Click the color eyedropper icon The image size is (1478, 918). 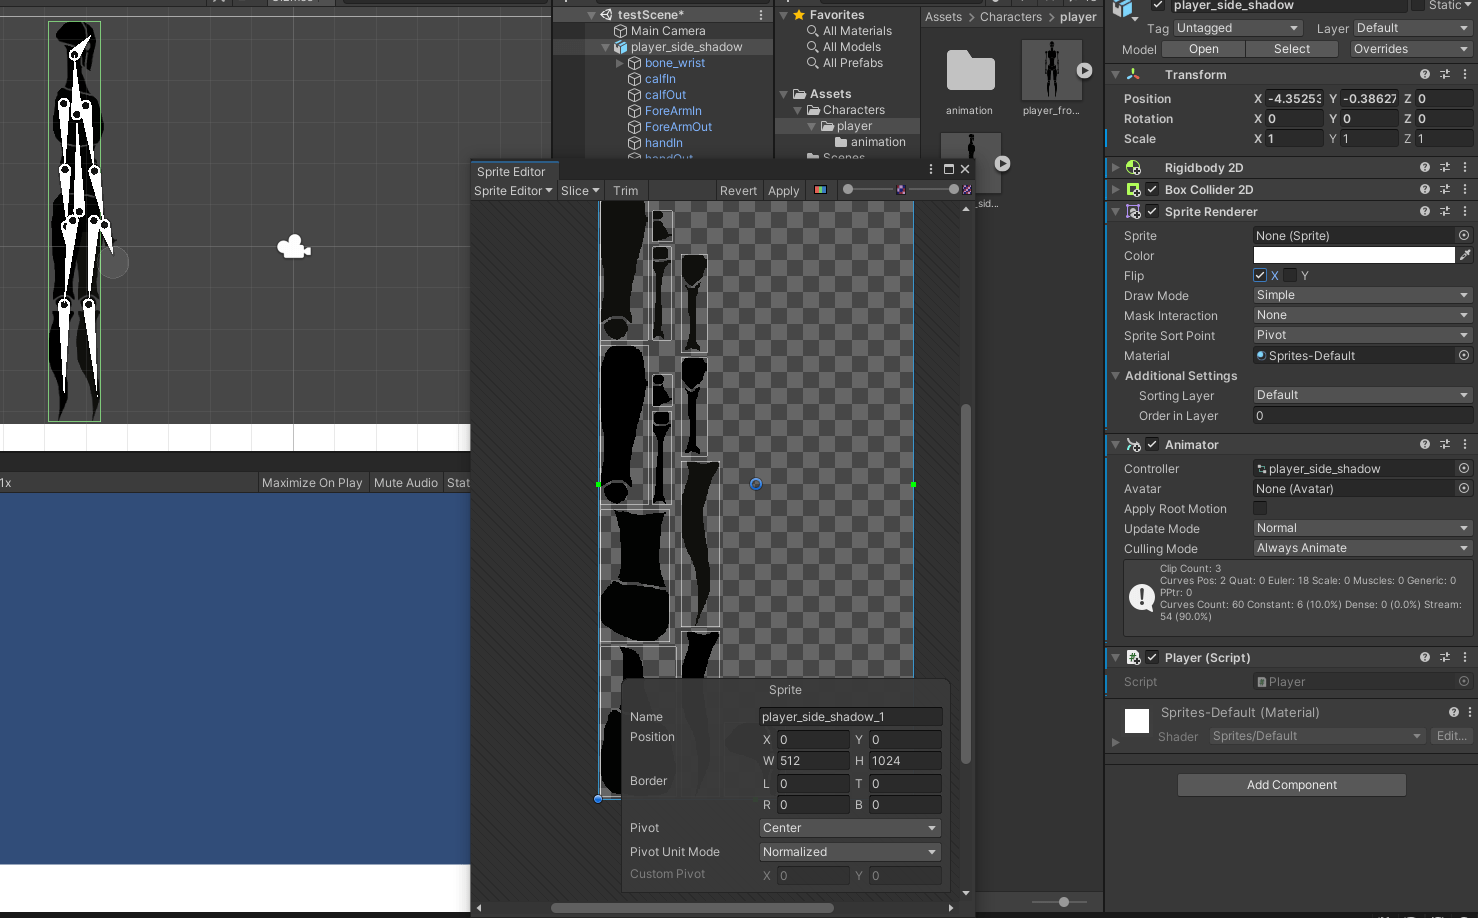[x=1465, y=256]
